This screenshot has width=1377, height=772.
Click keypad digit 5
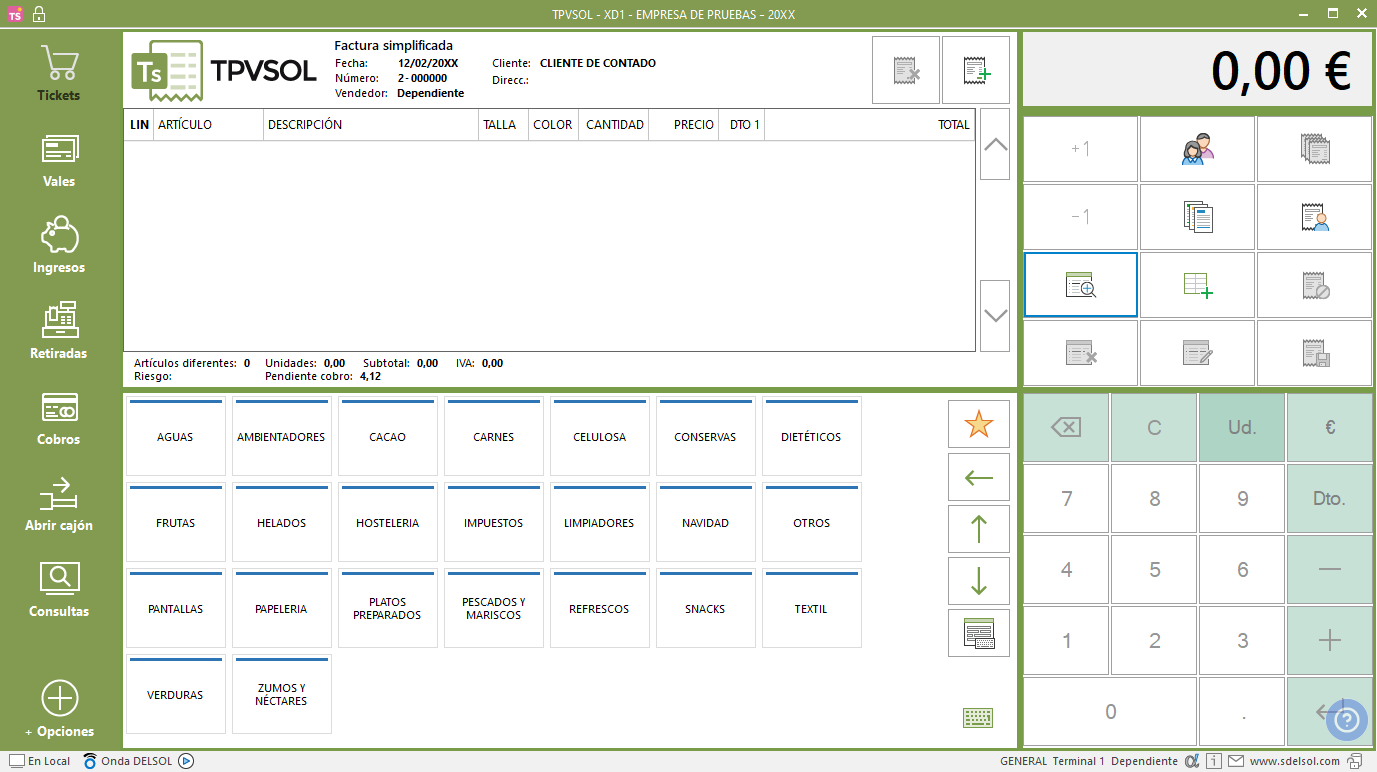tap(1154, 570)
